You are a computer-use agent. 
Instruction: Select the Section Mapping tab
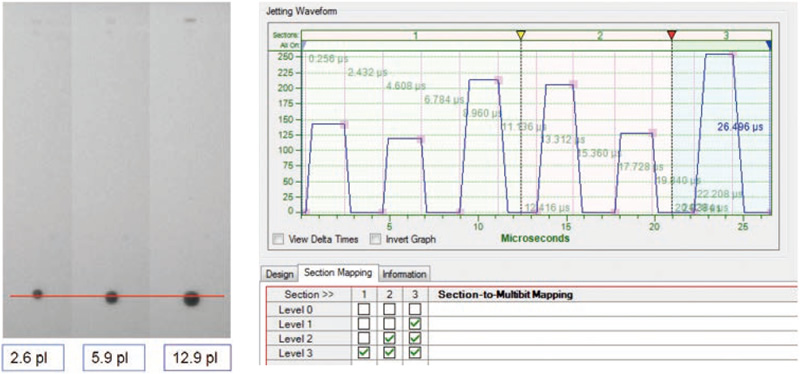coord(338,272)
